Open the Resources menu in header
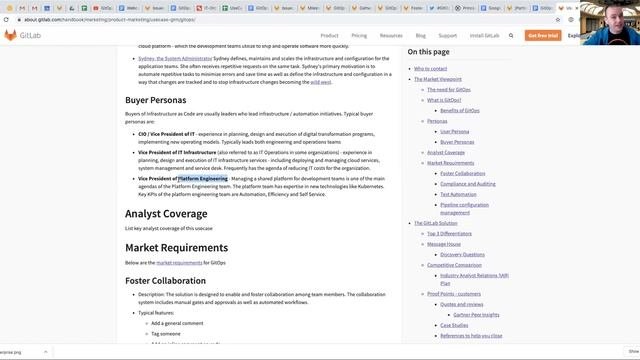 (x=391, y=36)
